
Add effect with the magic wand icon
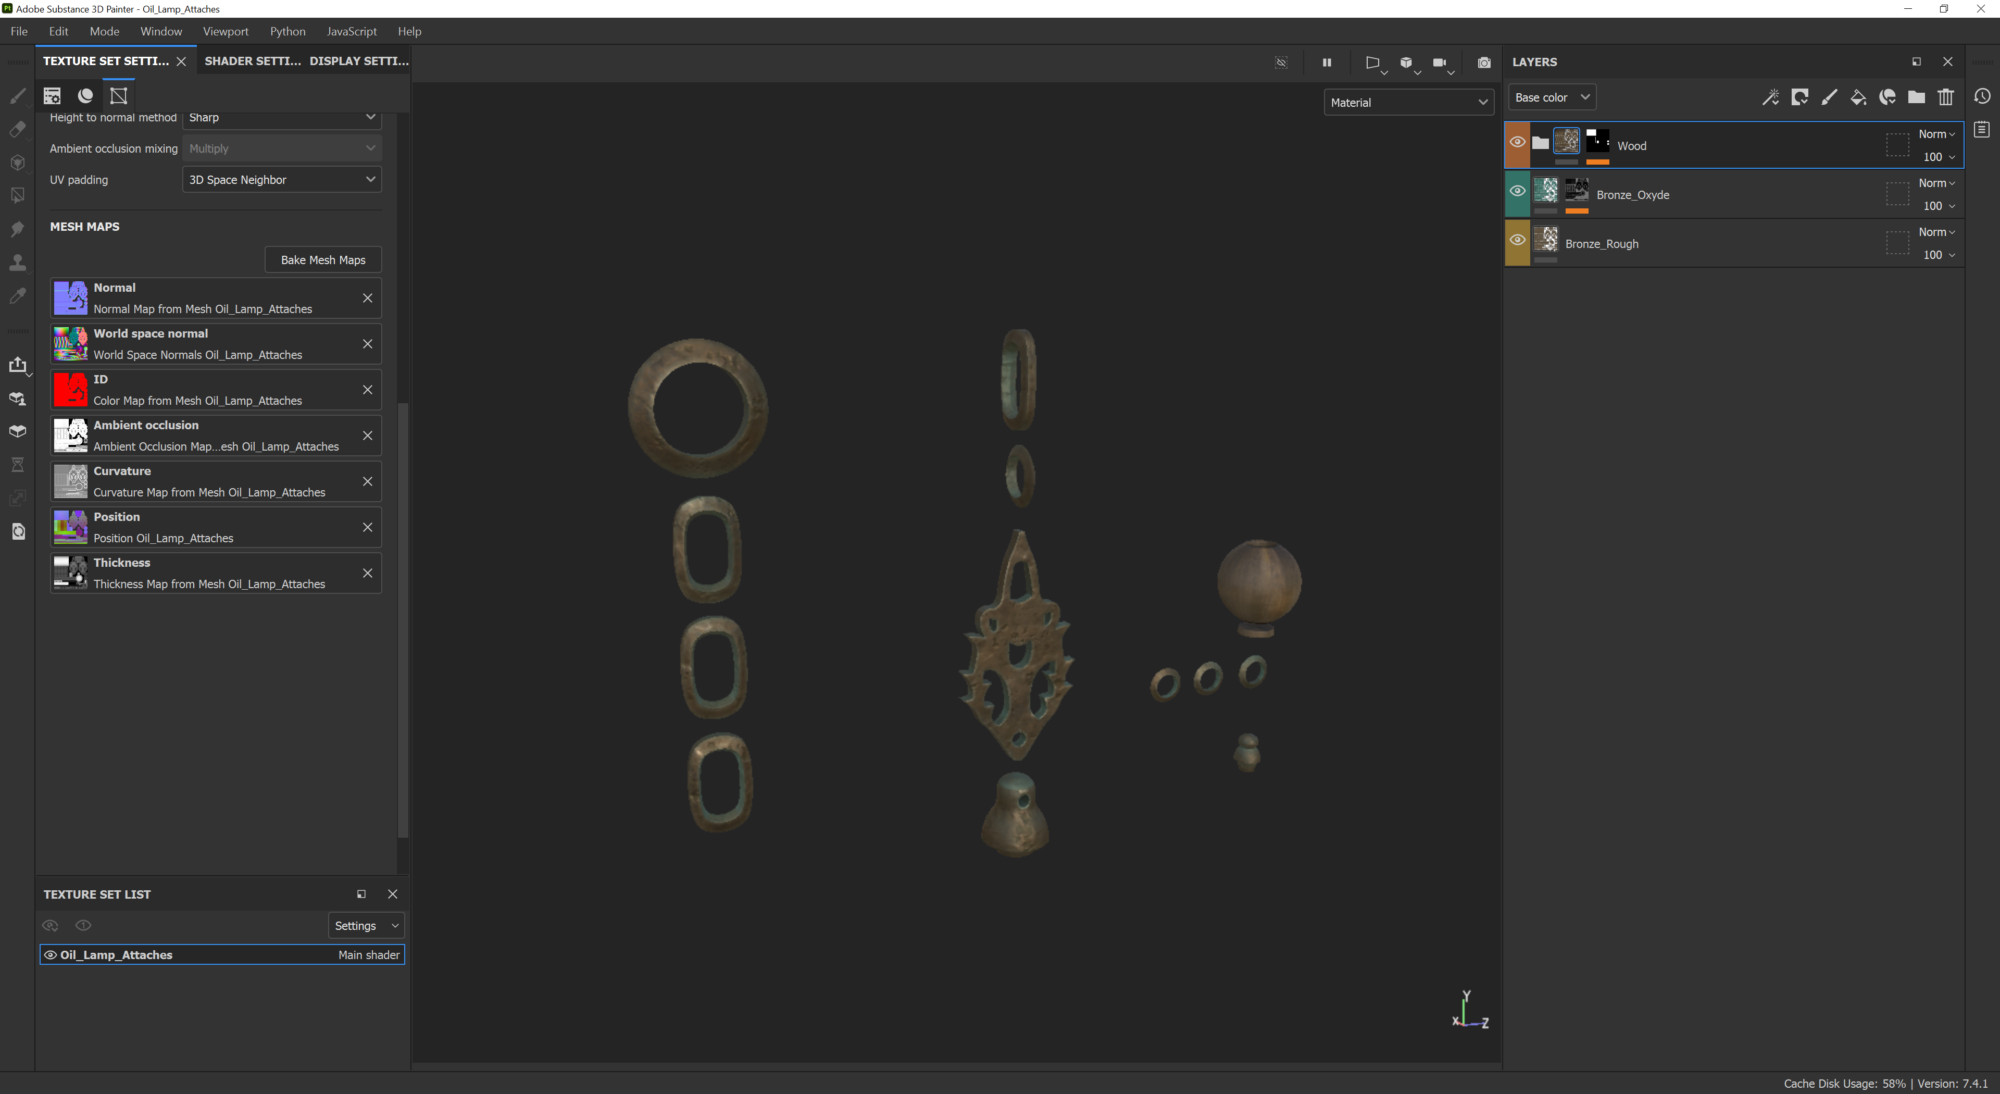[x=1770, y=97]
